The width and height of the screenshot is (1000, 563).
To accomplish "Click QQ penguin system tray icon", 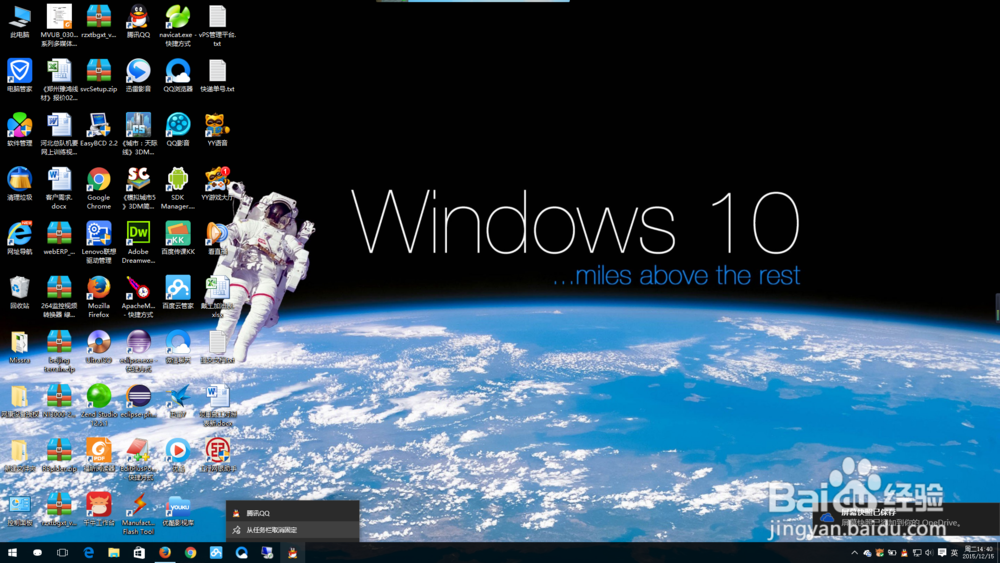I will 904,553.
